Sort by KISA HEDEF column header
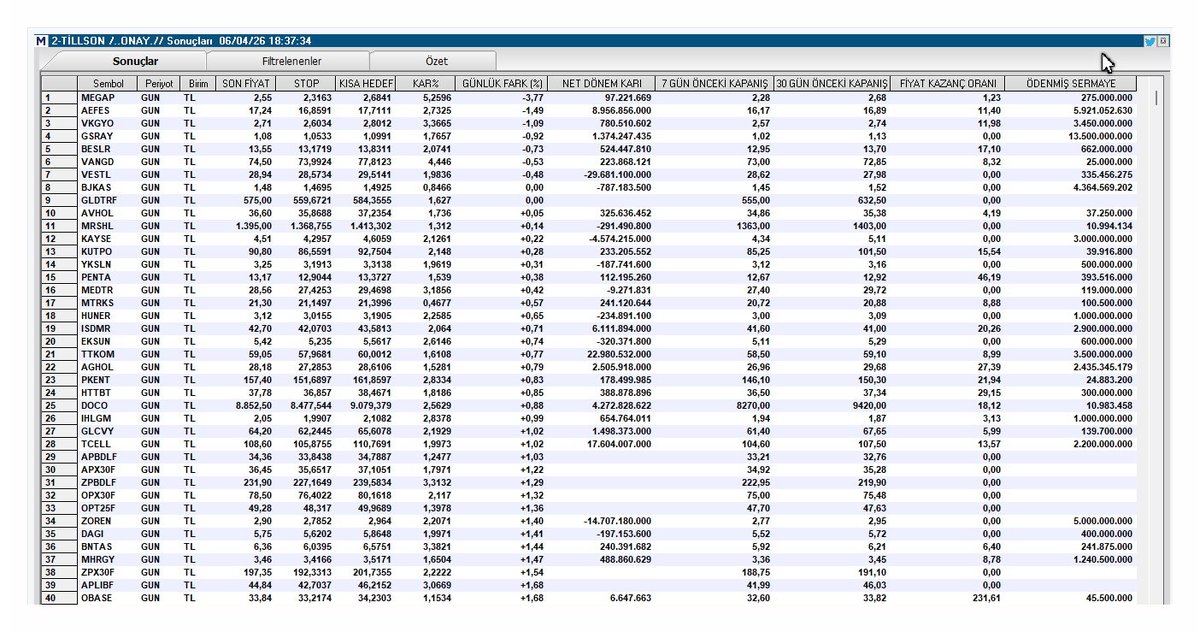The image size is (1200, 632). pyautogui.click(x=364, y=84)
